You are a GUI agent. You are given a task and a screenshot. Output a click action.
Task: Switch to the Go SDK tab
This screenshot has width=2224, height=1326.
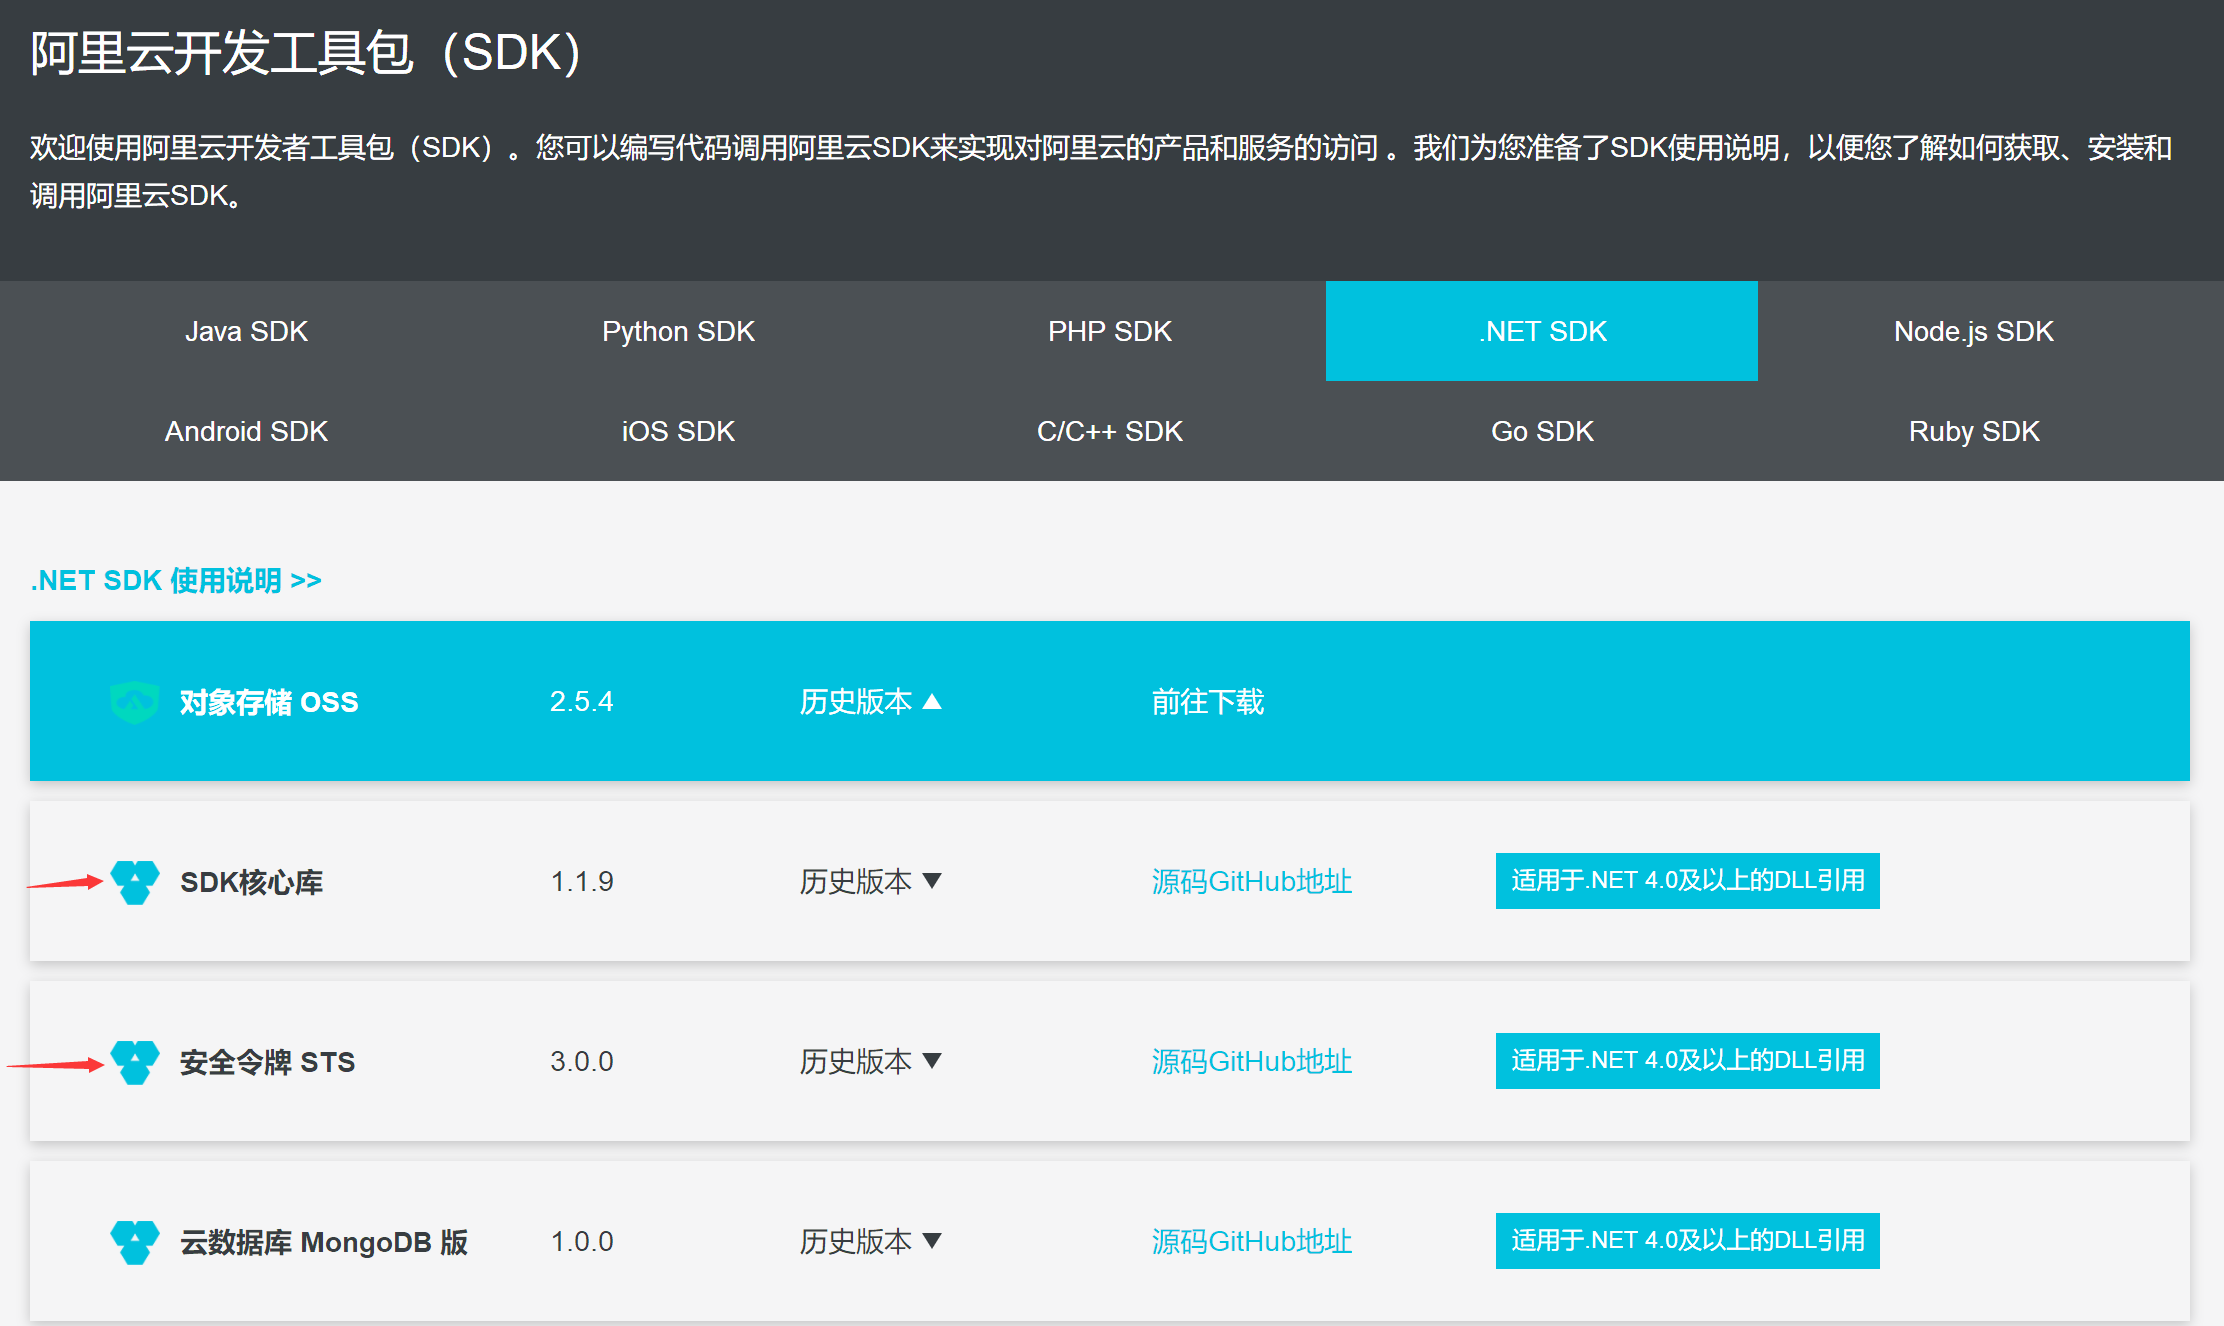pyautogui.click(x=1542, y=431)
